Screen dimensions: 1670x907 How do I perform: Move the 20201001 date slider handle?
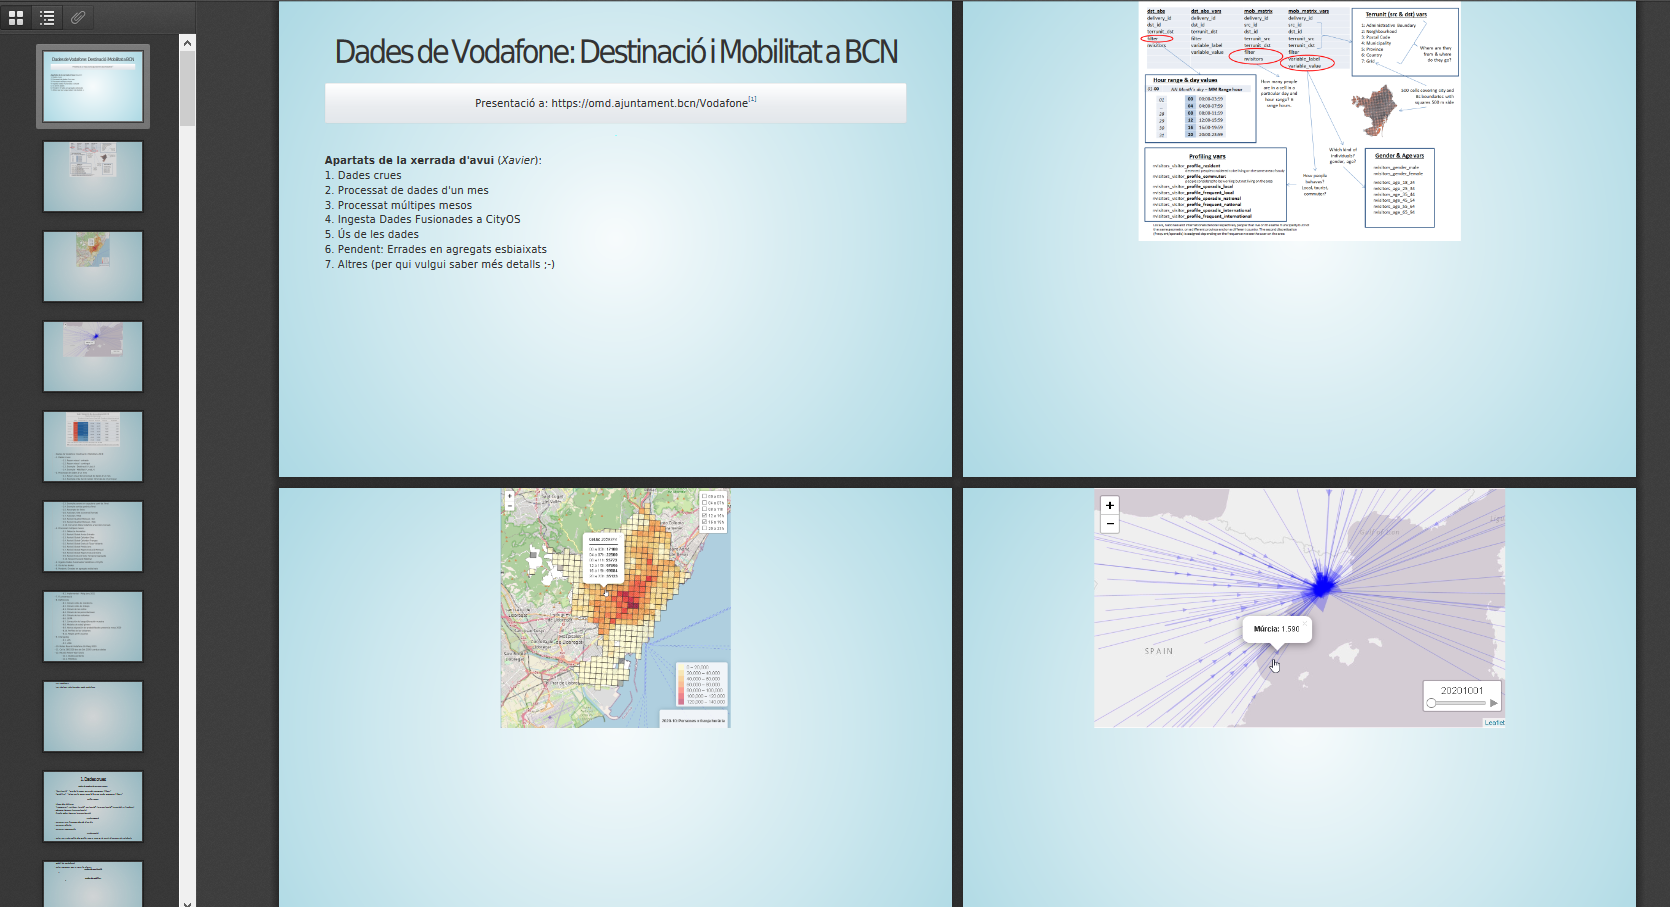[1431, 703]
